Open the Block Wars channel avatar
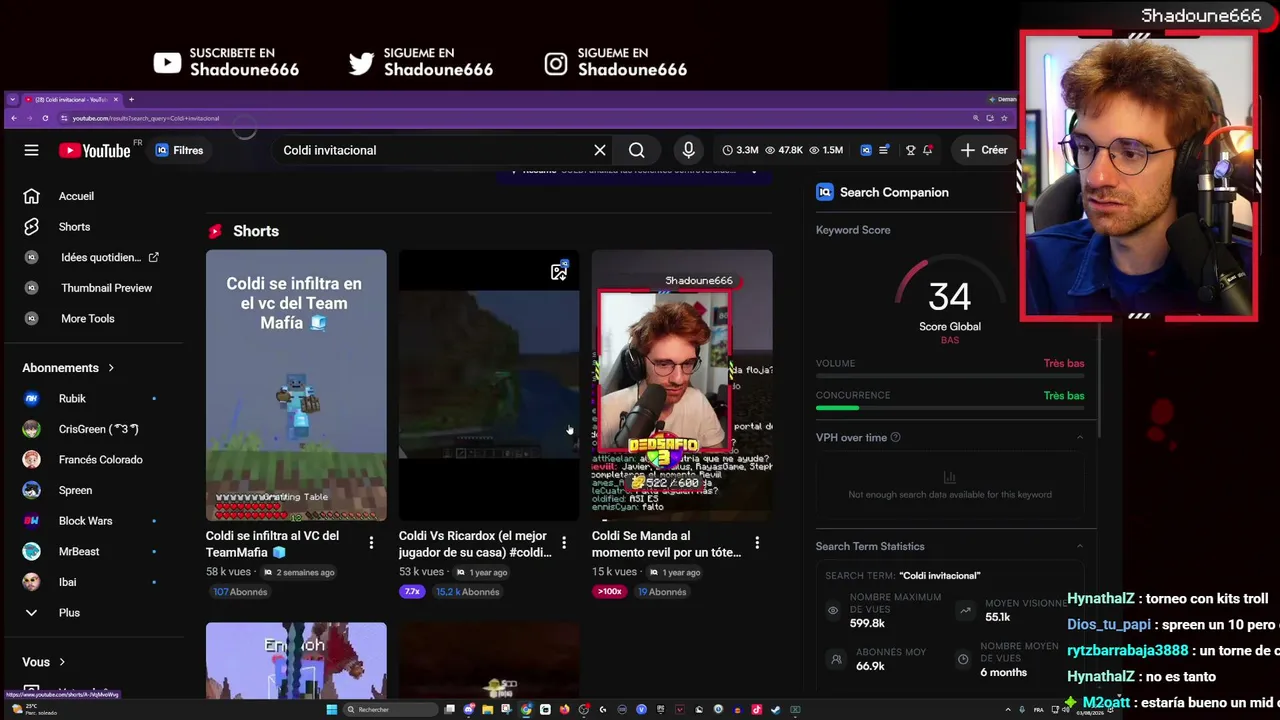 pyautogui.click(x=32, y=521)
